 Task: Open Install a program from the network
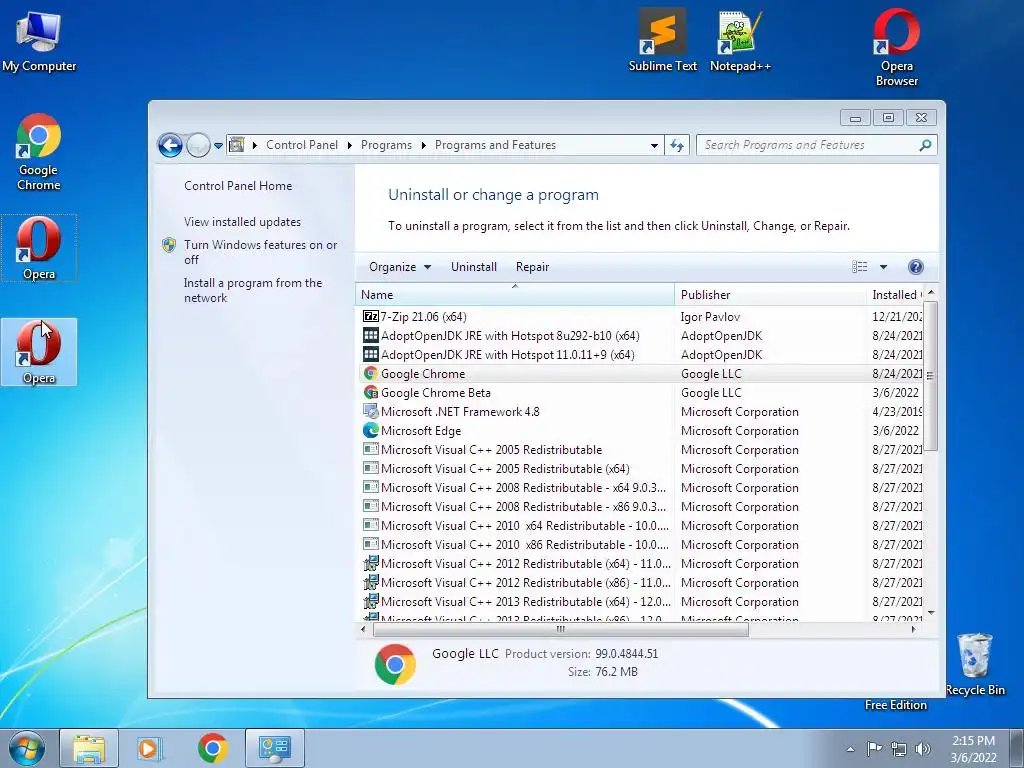point(253,290)
